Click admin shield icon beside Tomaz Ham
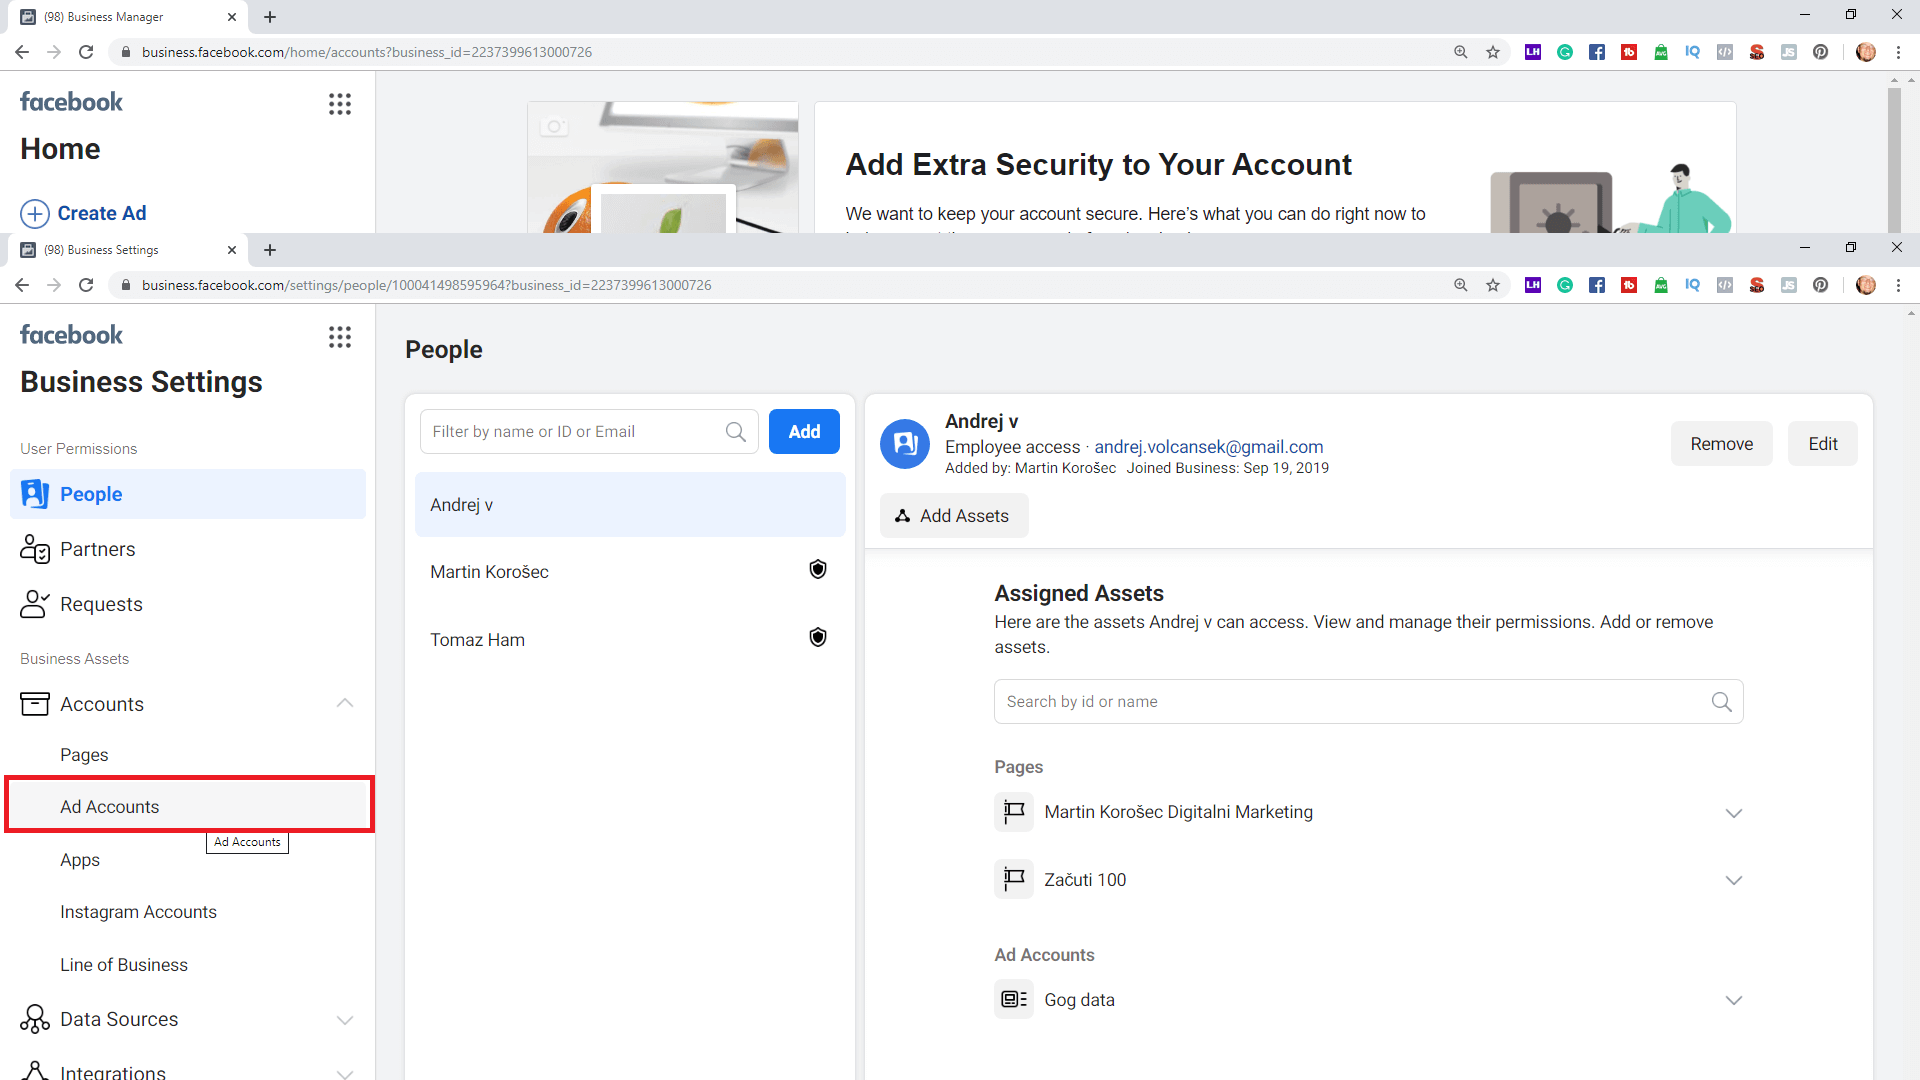The height and width of the screenshot is (1080, 1920). [818, 638]
